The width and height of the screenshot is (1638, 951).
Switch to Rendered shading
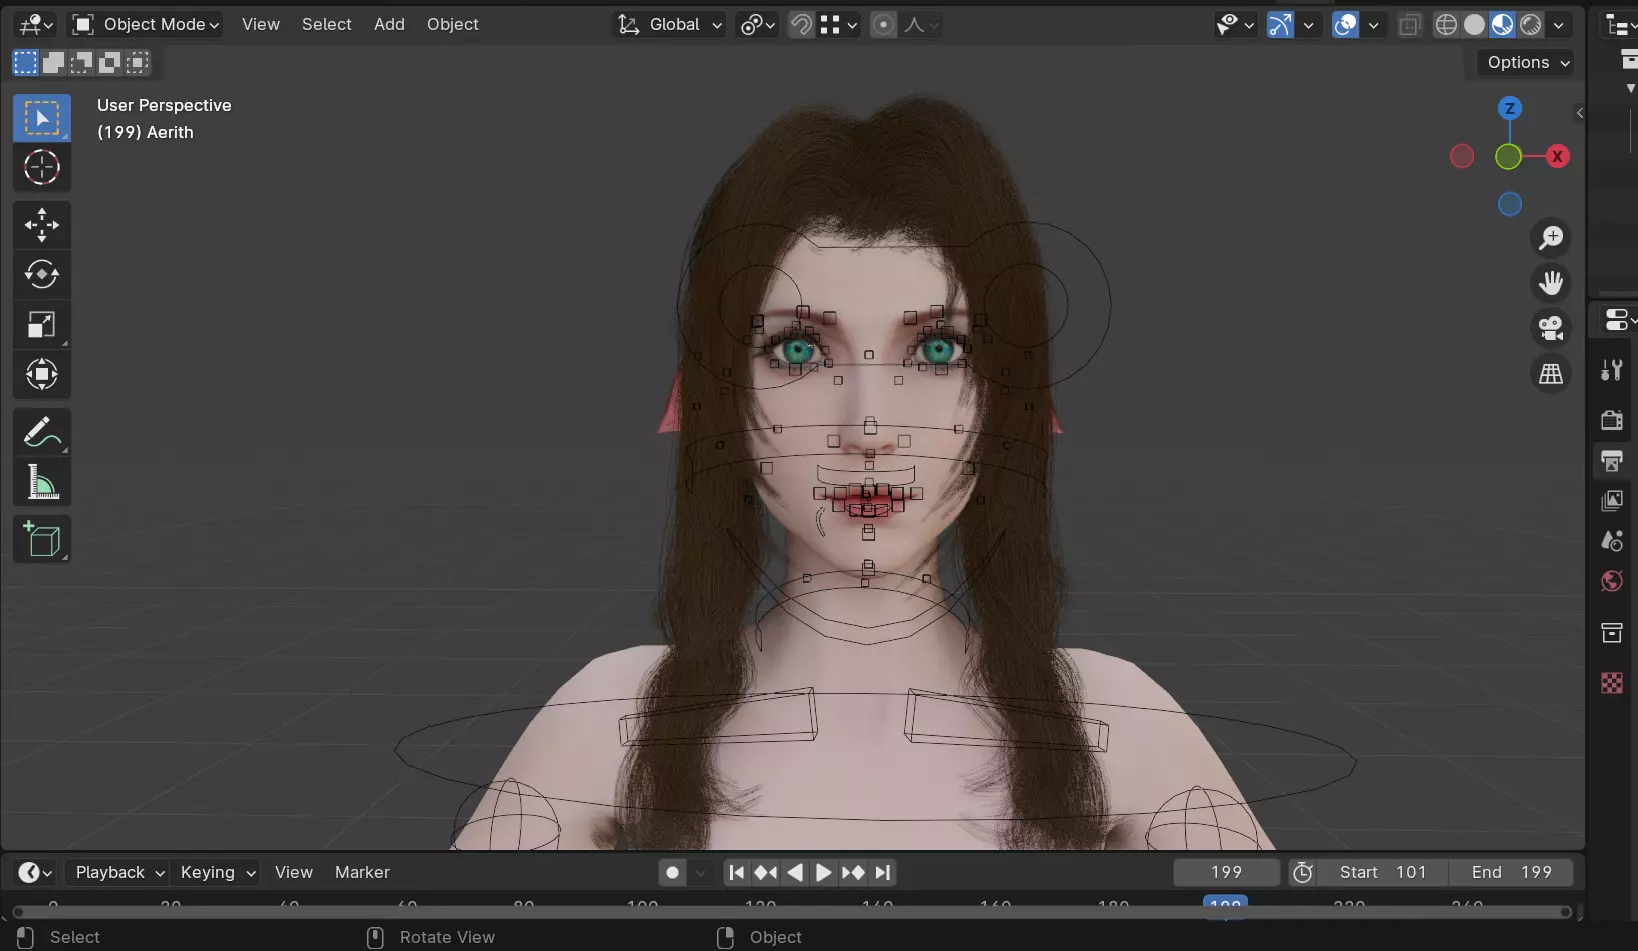[x=1531, y=25]
